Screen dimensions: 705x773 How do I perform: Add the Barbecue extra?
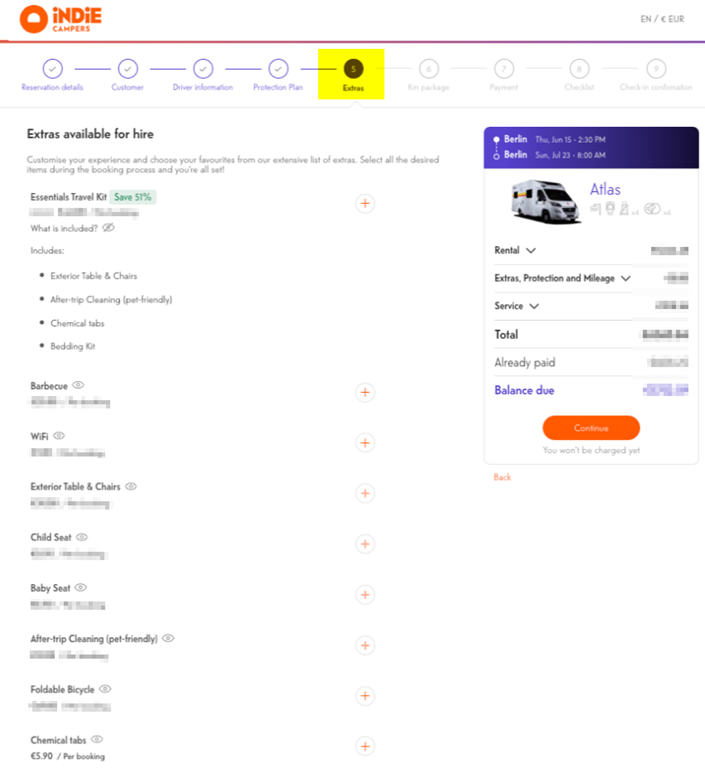[365, 392]
